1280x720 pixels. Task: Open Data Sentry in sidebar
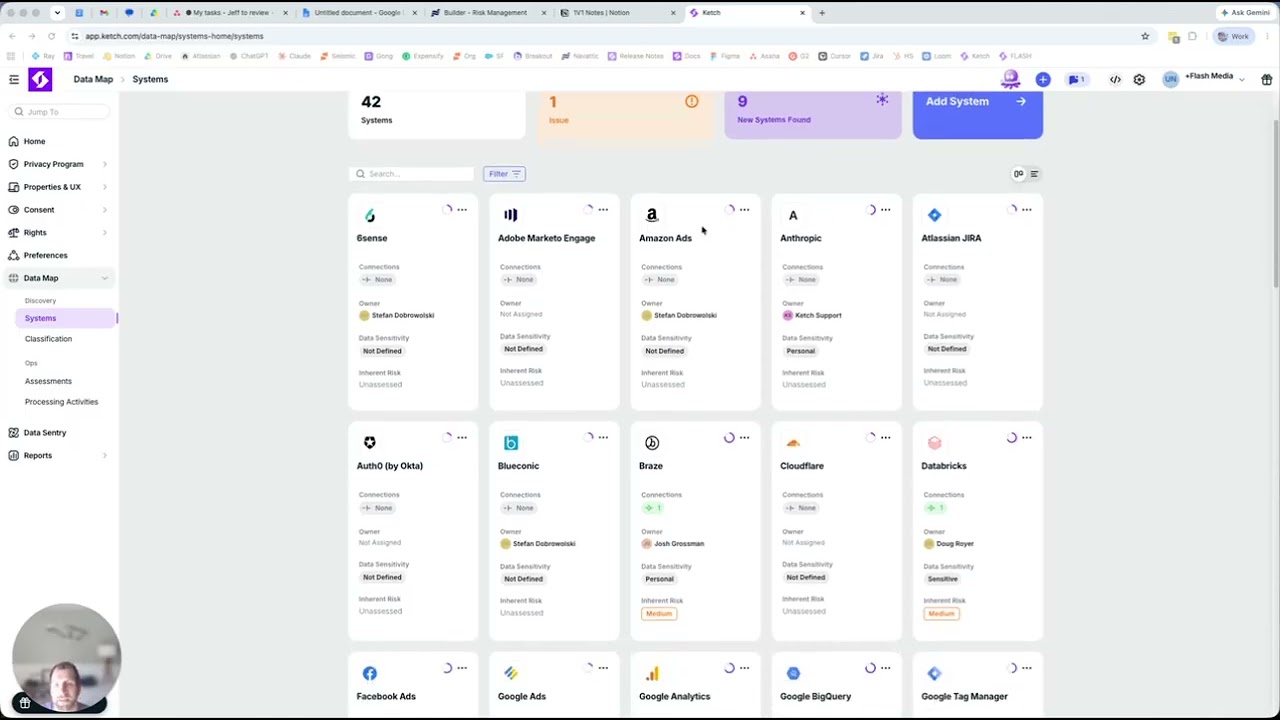click(45, 433)
